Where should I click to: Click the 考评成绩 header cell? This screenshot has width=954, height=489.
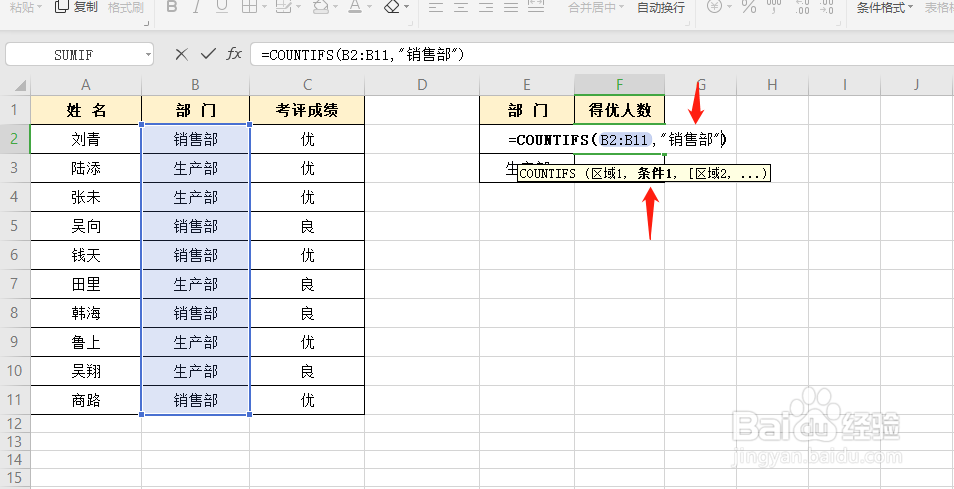307,110
